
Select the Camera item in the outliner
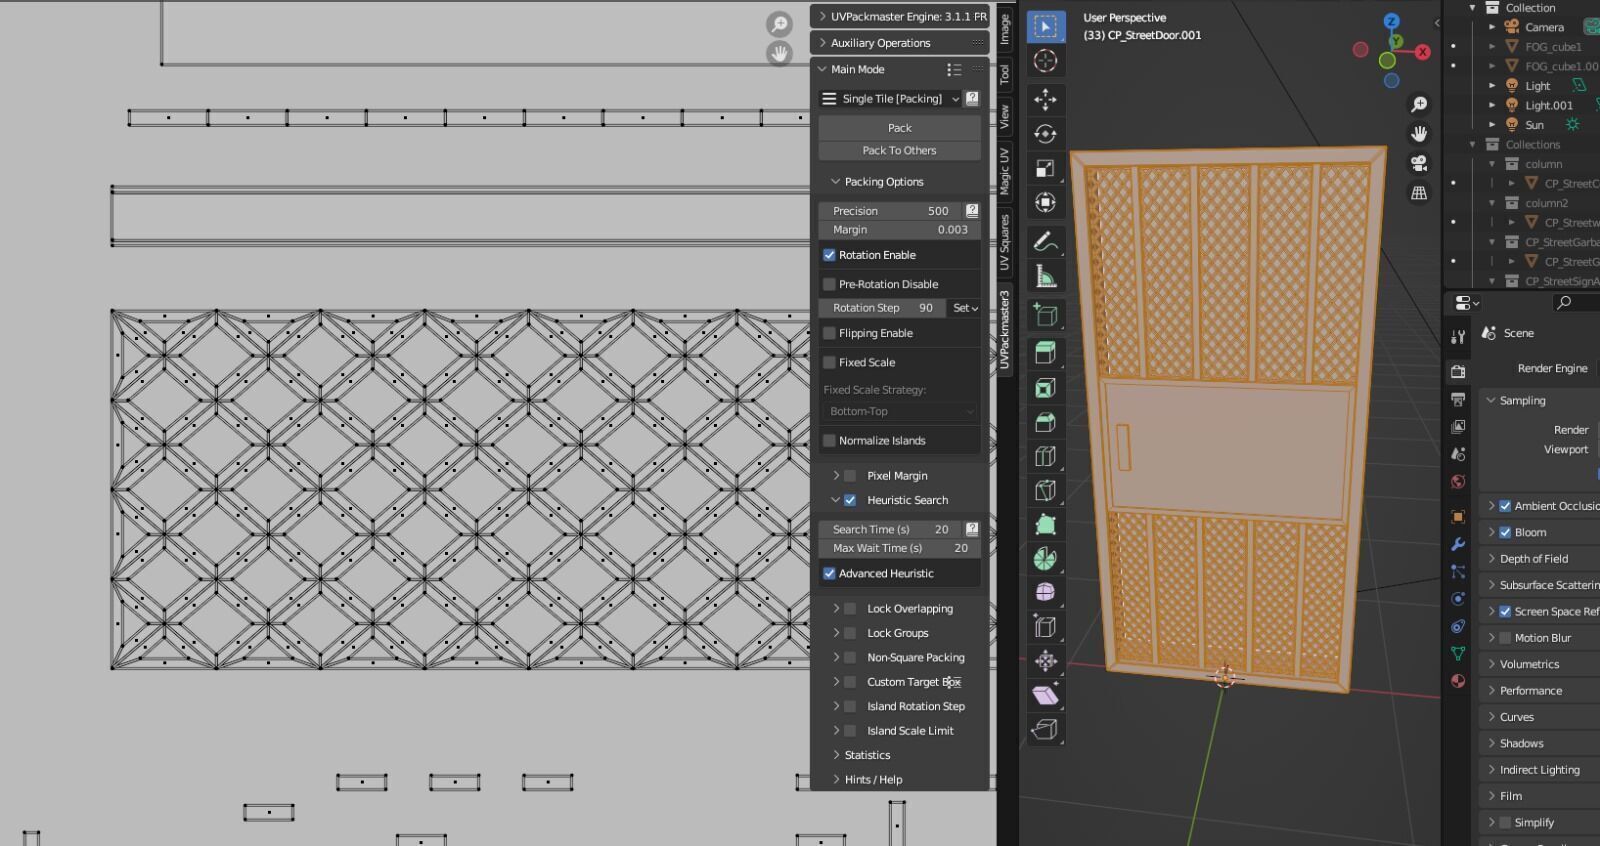coord(1544,27)
